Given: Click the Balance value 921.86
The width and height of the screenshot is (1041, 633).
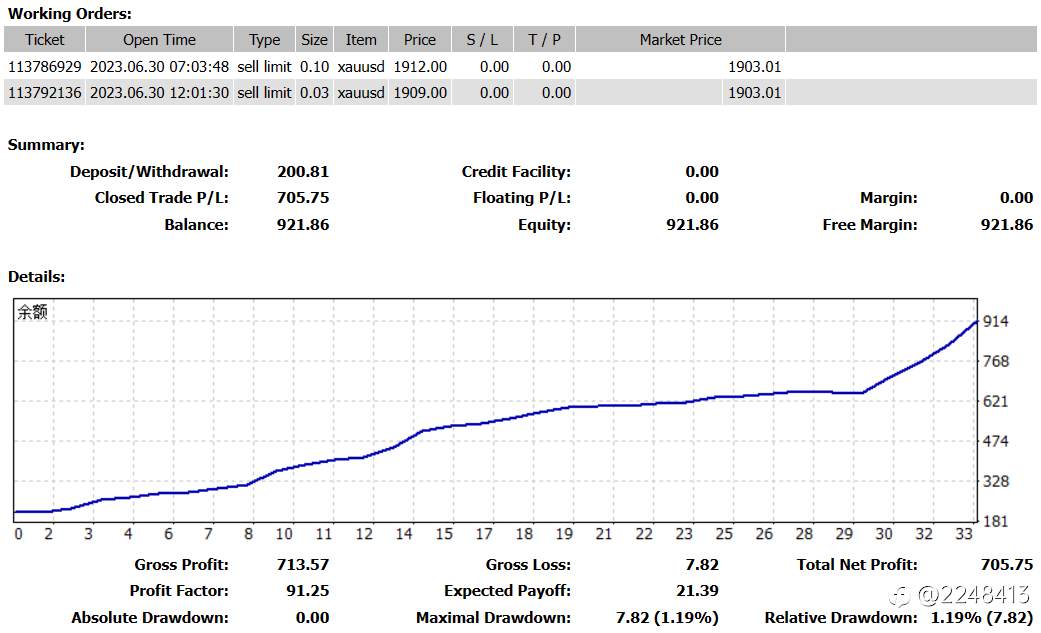Looking at the screenshot, I should [303, 225].
